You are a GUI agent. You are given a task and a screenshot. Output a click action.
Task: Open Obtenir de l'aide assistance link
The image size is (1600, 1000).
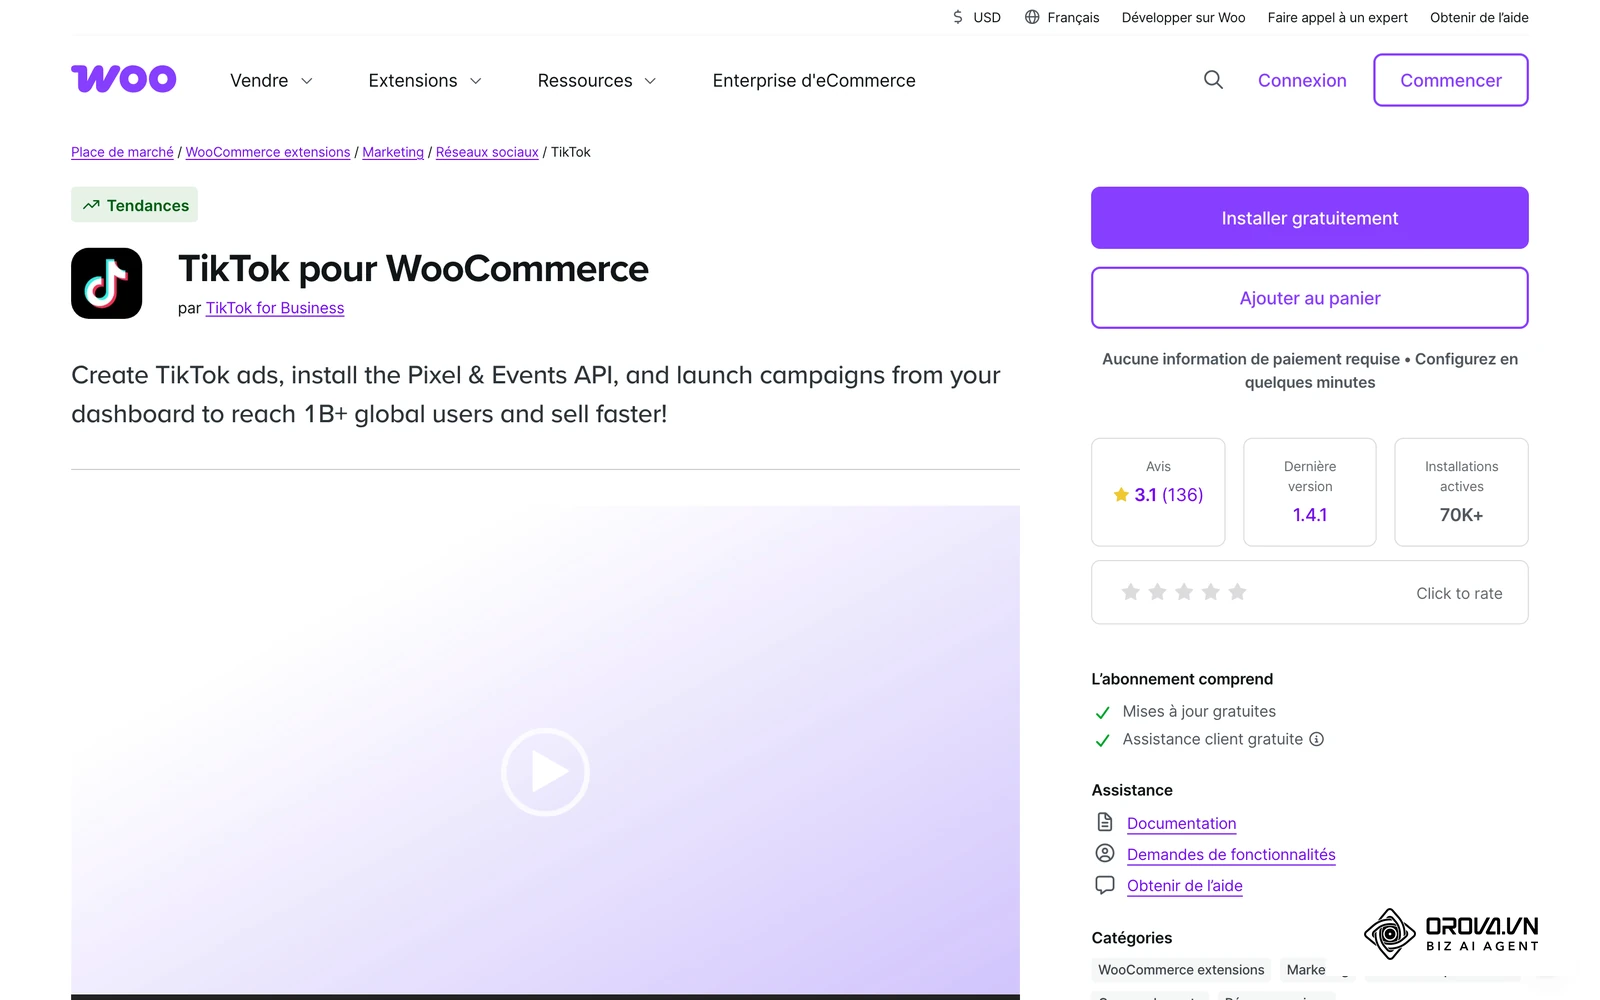1184,885
